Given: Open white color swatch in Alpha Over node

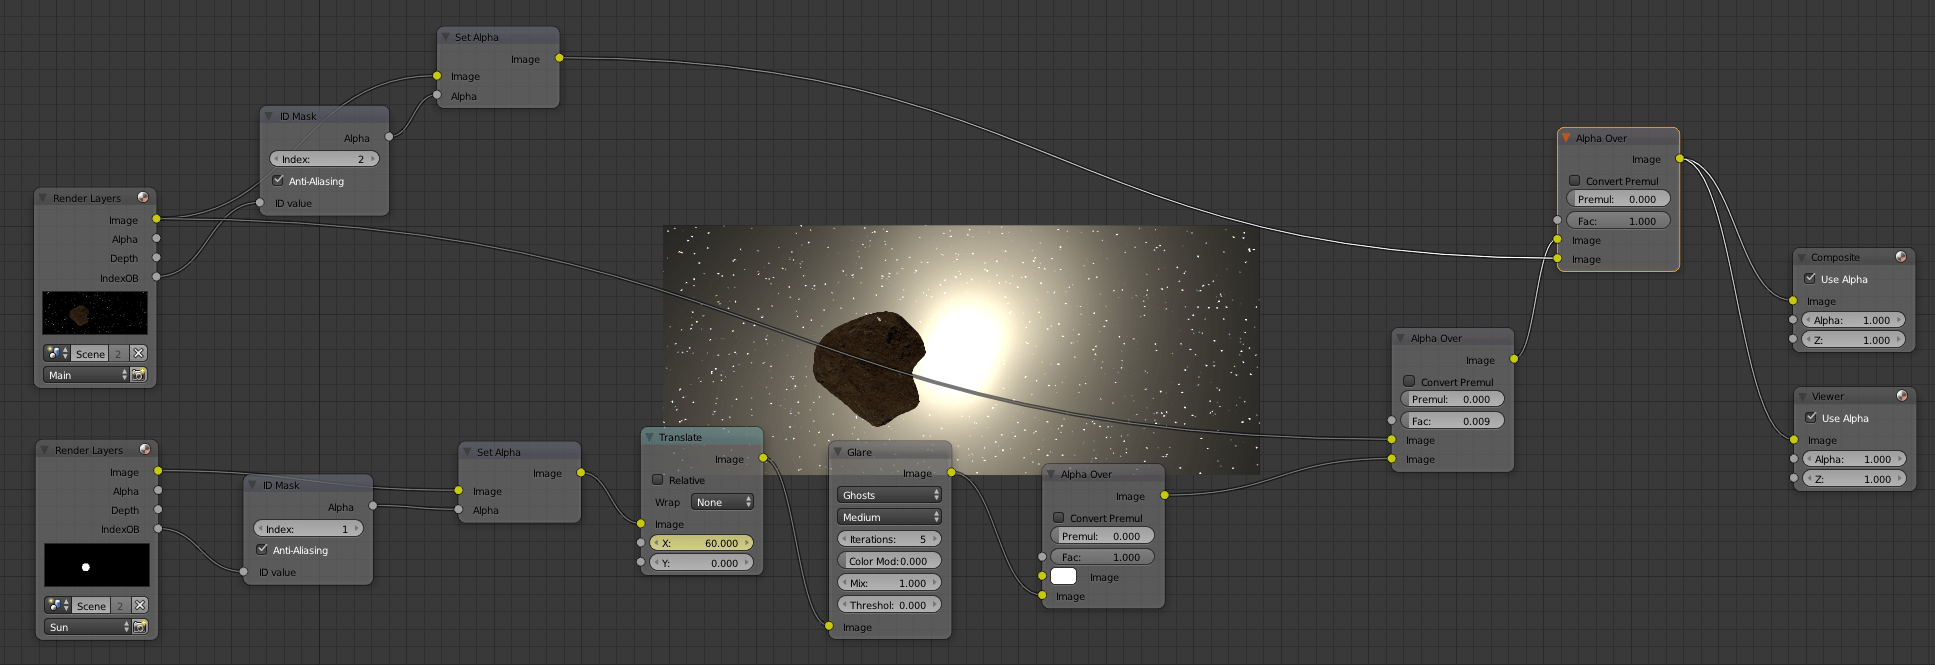Looking at the screenshot, I should pos(1063,576).
